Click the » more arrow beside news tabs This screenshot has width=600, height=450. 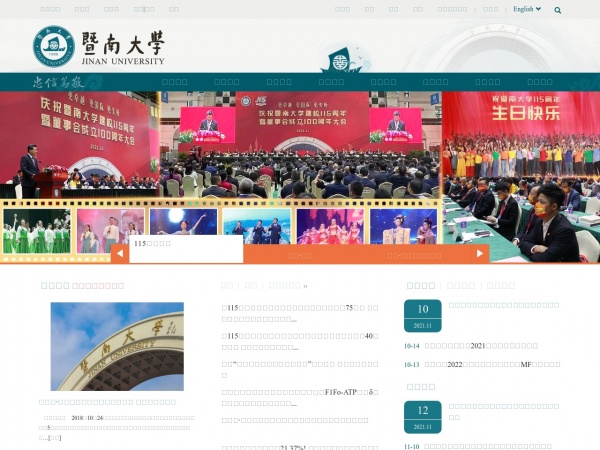pos(305,285)
